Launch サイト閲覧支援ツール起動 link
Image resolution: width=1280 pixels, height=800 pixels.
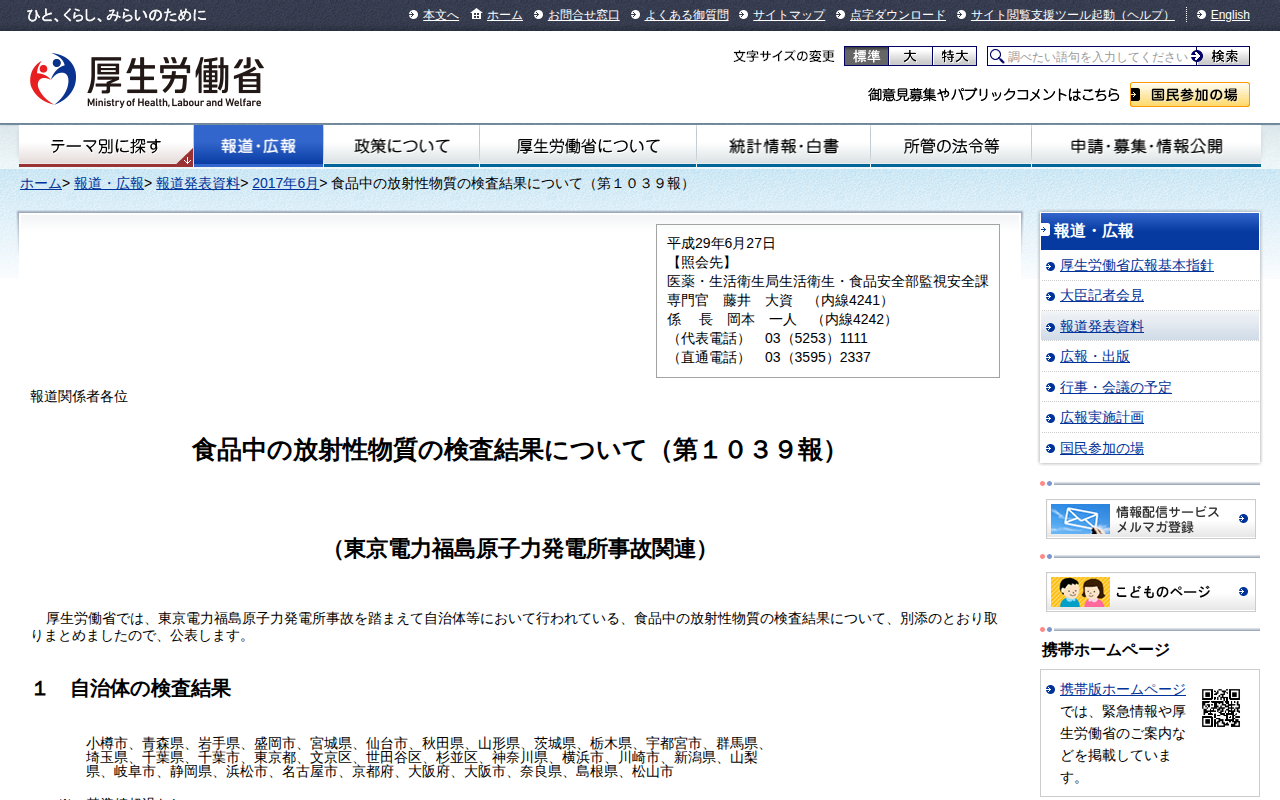click(x=1073, y=15)
